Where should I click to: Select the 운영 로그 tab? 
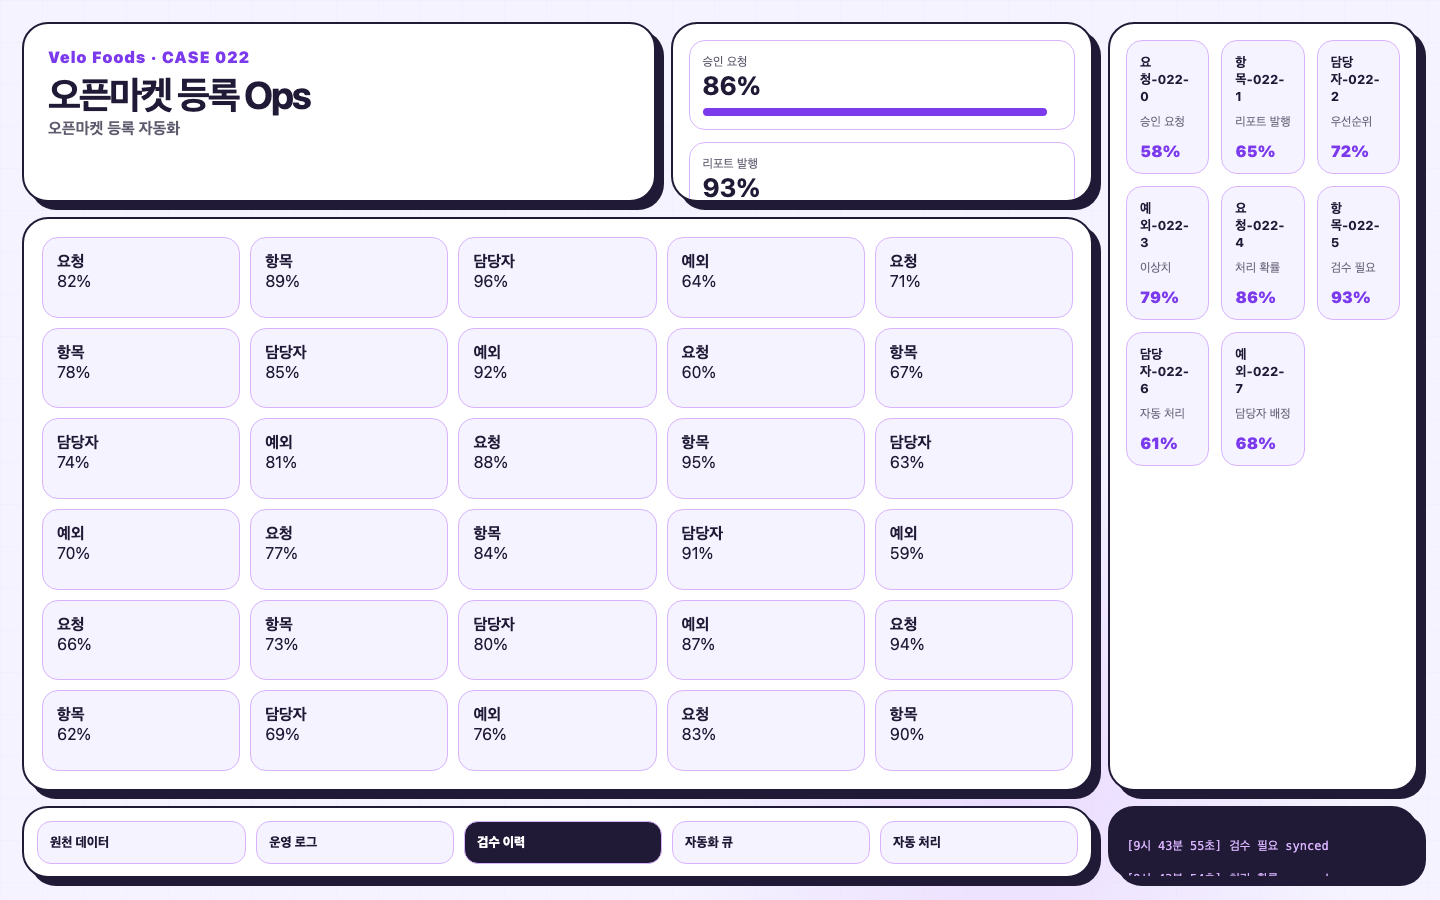(354, 842)
